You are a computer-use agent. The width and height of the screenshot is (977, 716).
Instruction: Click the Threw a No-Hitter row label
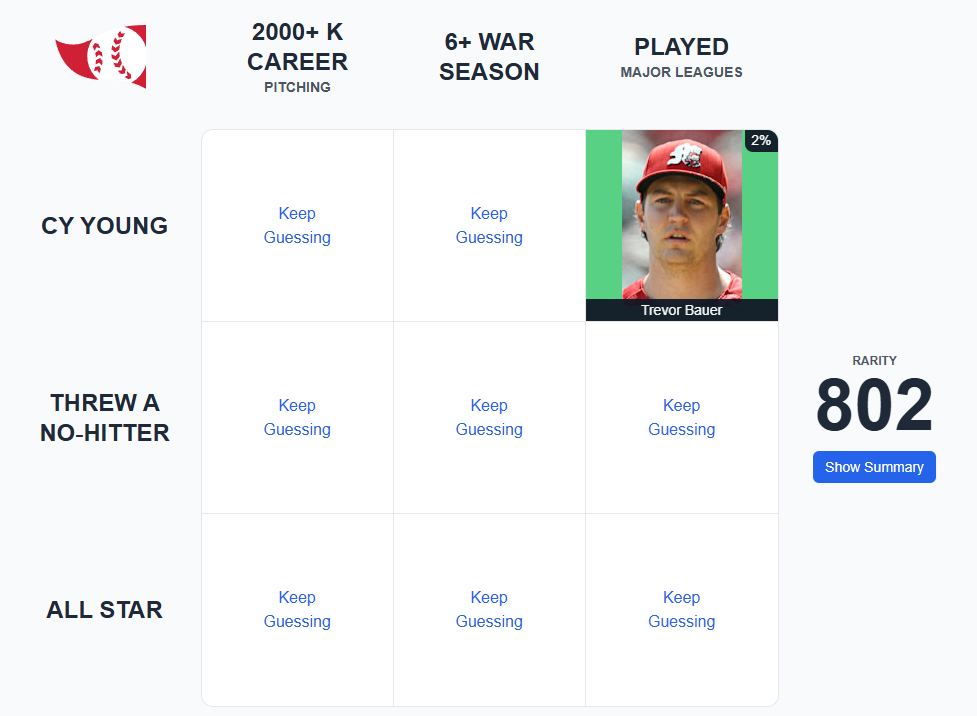(105, 418)
